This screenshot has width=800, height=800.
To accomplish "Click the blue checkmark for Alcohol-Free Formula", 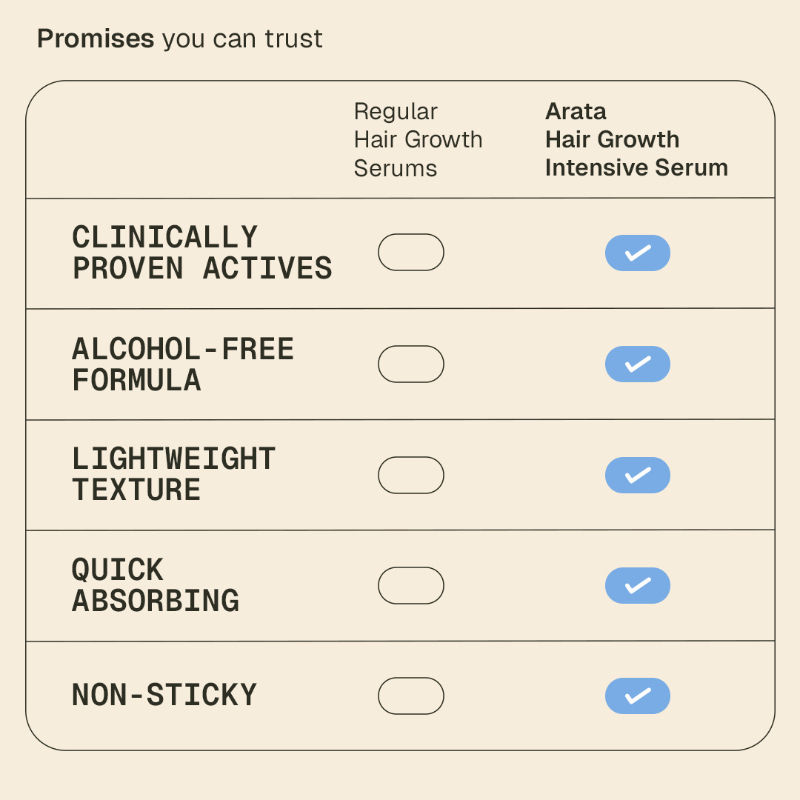I will [x=637, y=364].
